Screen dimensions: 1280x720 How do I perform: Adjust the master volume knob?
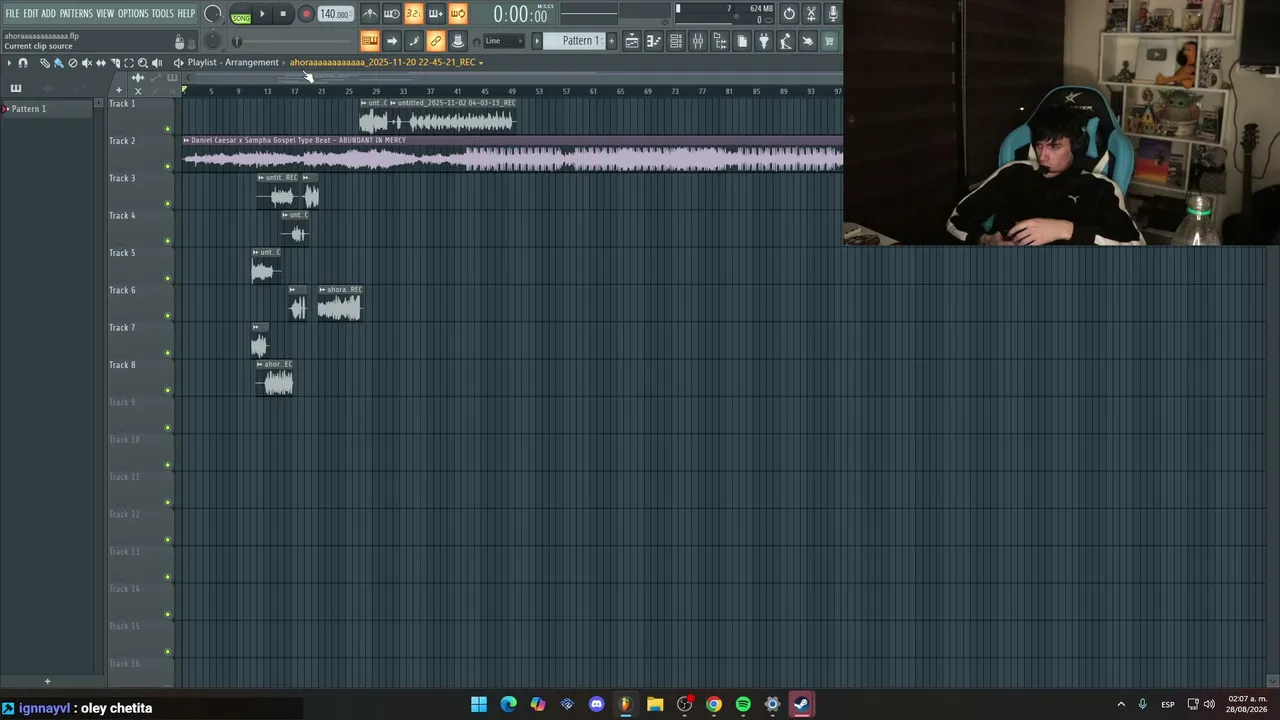coord(213,14)
